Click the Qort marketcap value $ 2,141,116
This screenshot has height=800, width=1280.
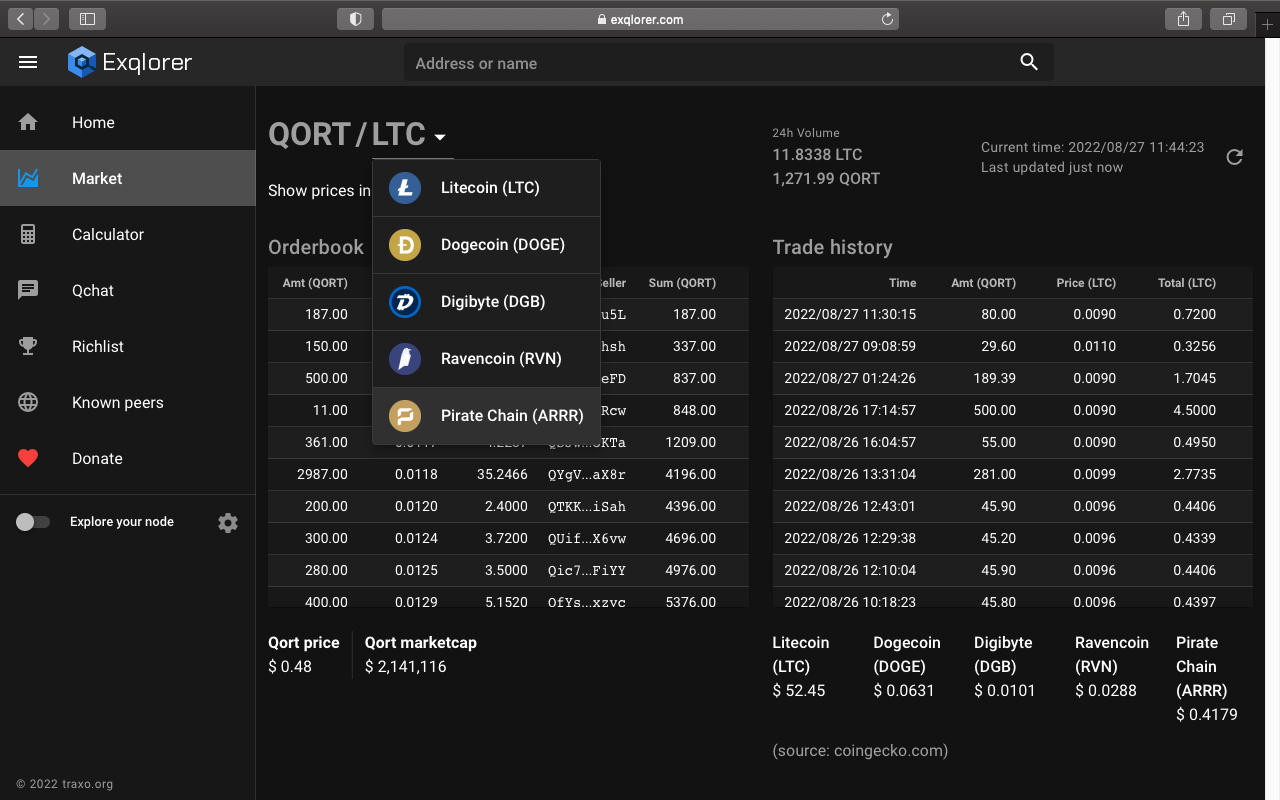(406, 666)
